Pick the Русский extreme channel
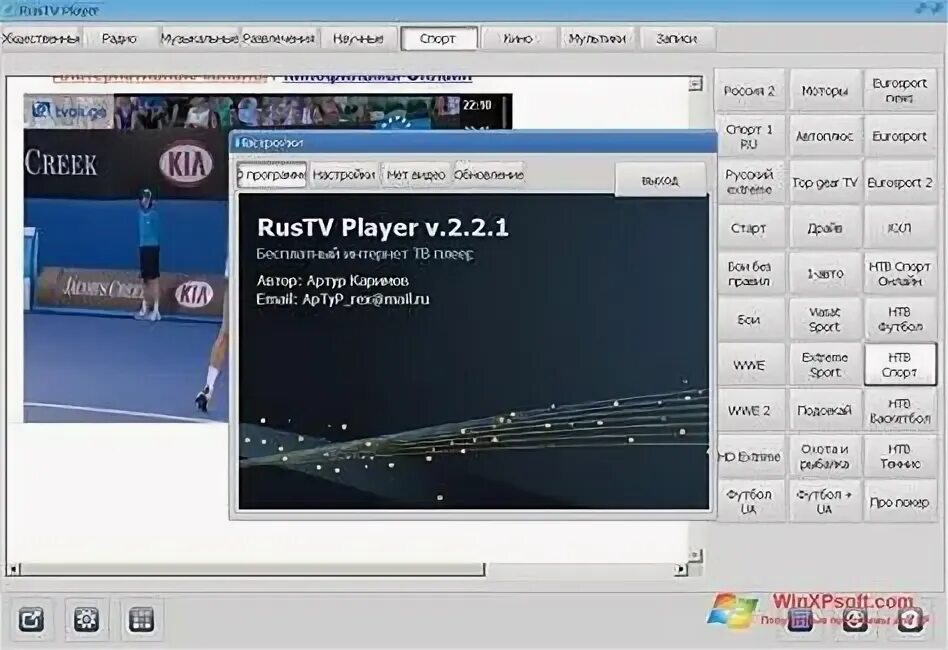948x650 pixels. coord(750,182)
